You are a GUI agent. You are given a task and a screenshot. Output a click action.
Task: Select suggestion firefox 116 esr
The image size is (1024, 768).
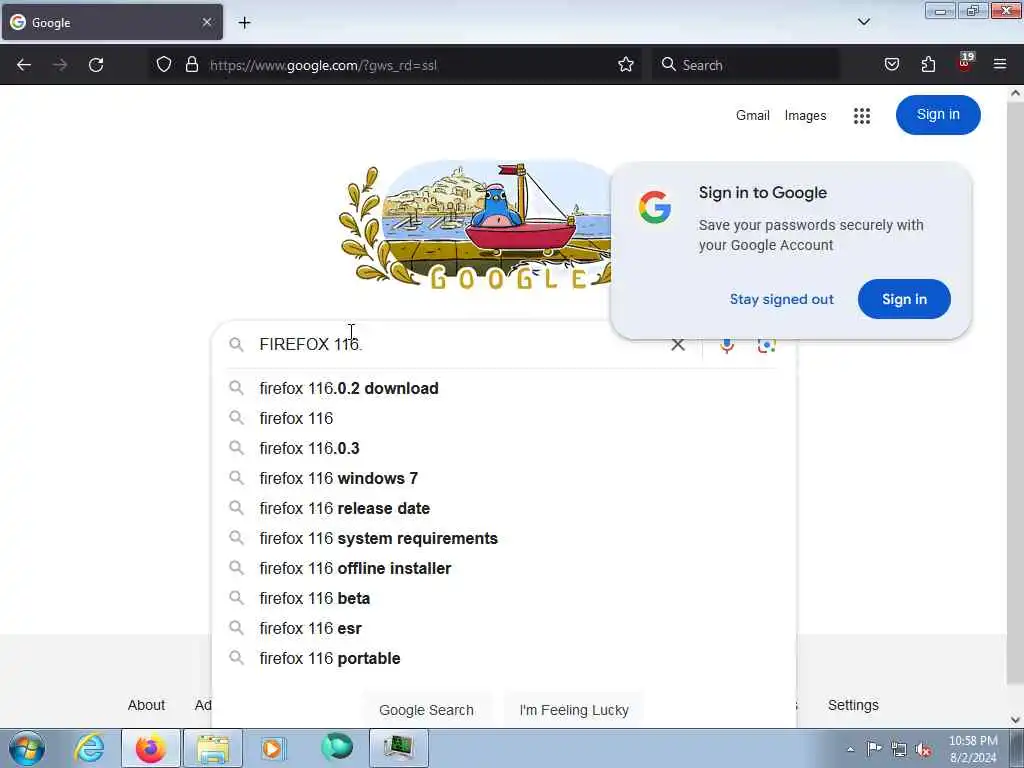[504, 629]
